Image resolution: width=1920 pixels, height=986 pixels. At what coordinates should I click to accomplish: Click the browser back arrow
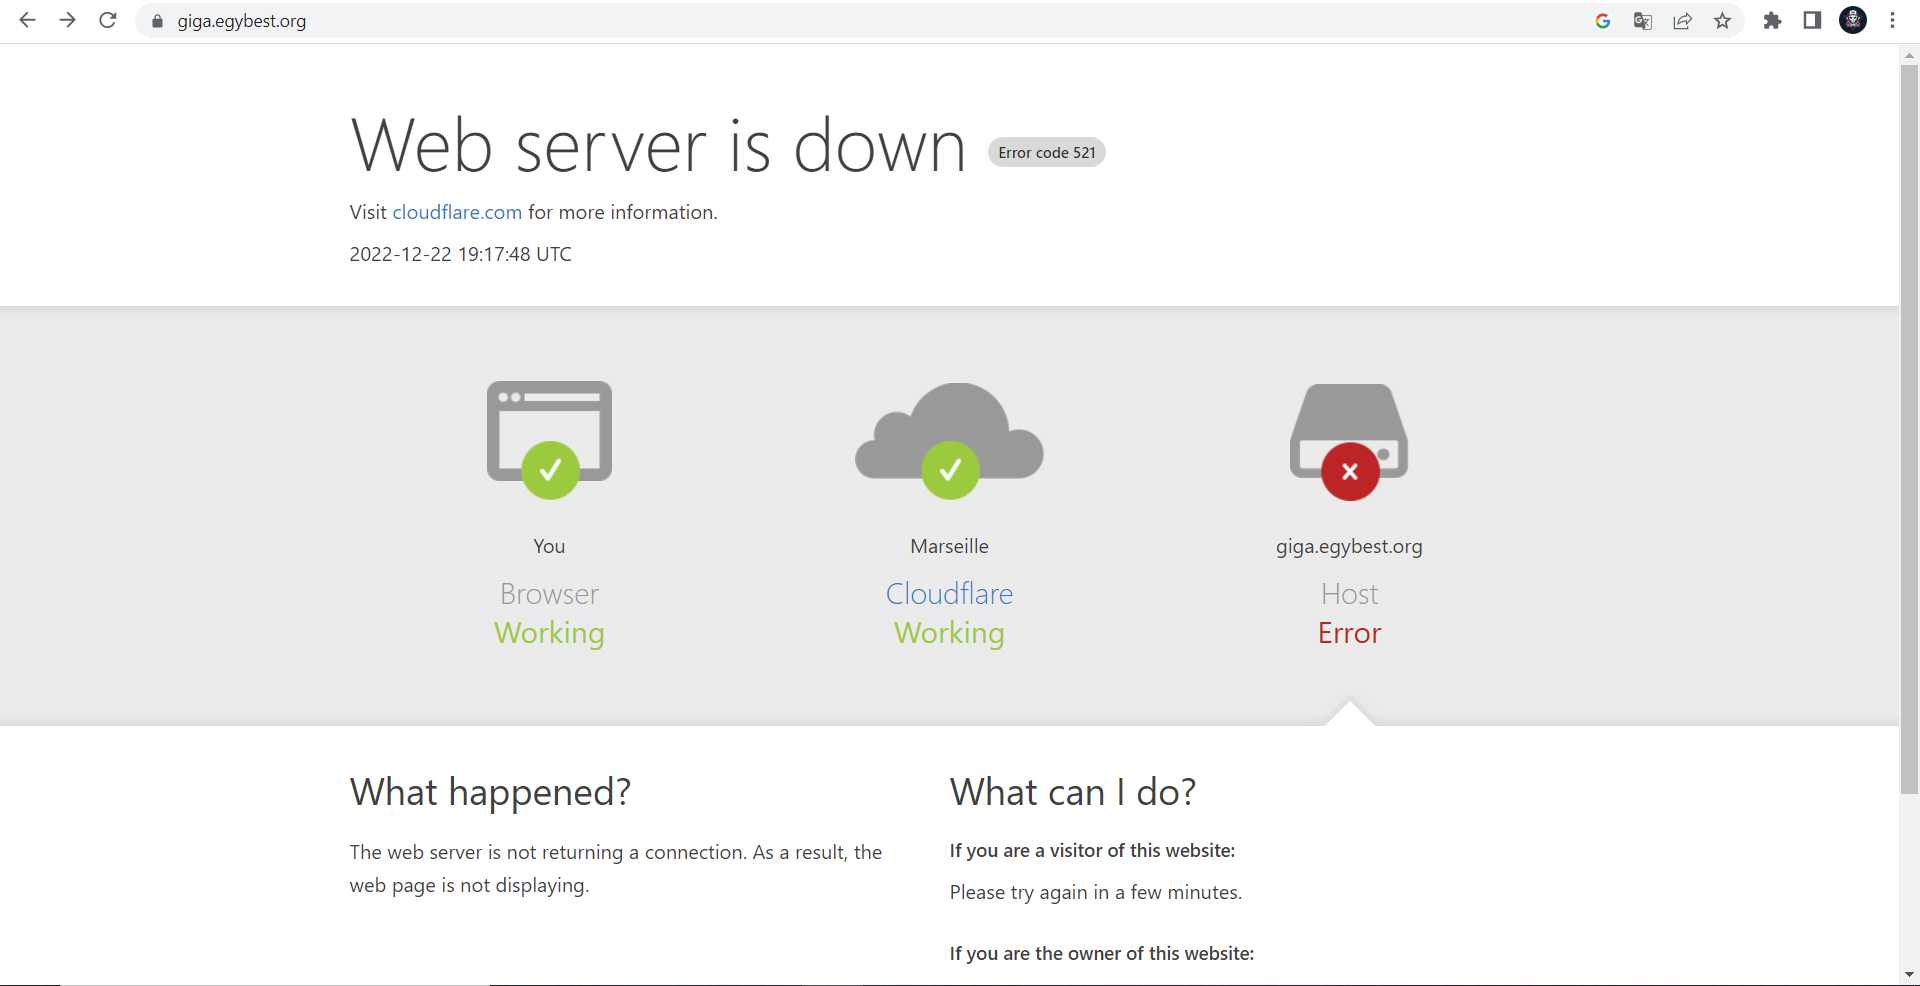[x=27, y=20]
